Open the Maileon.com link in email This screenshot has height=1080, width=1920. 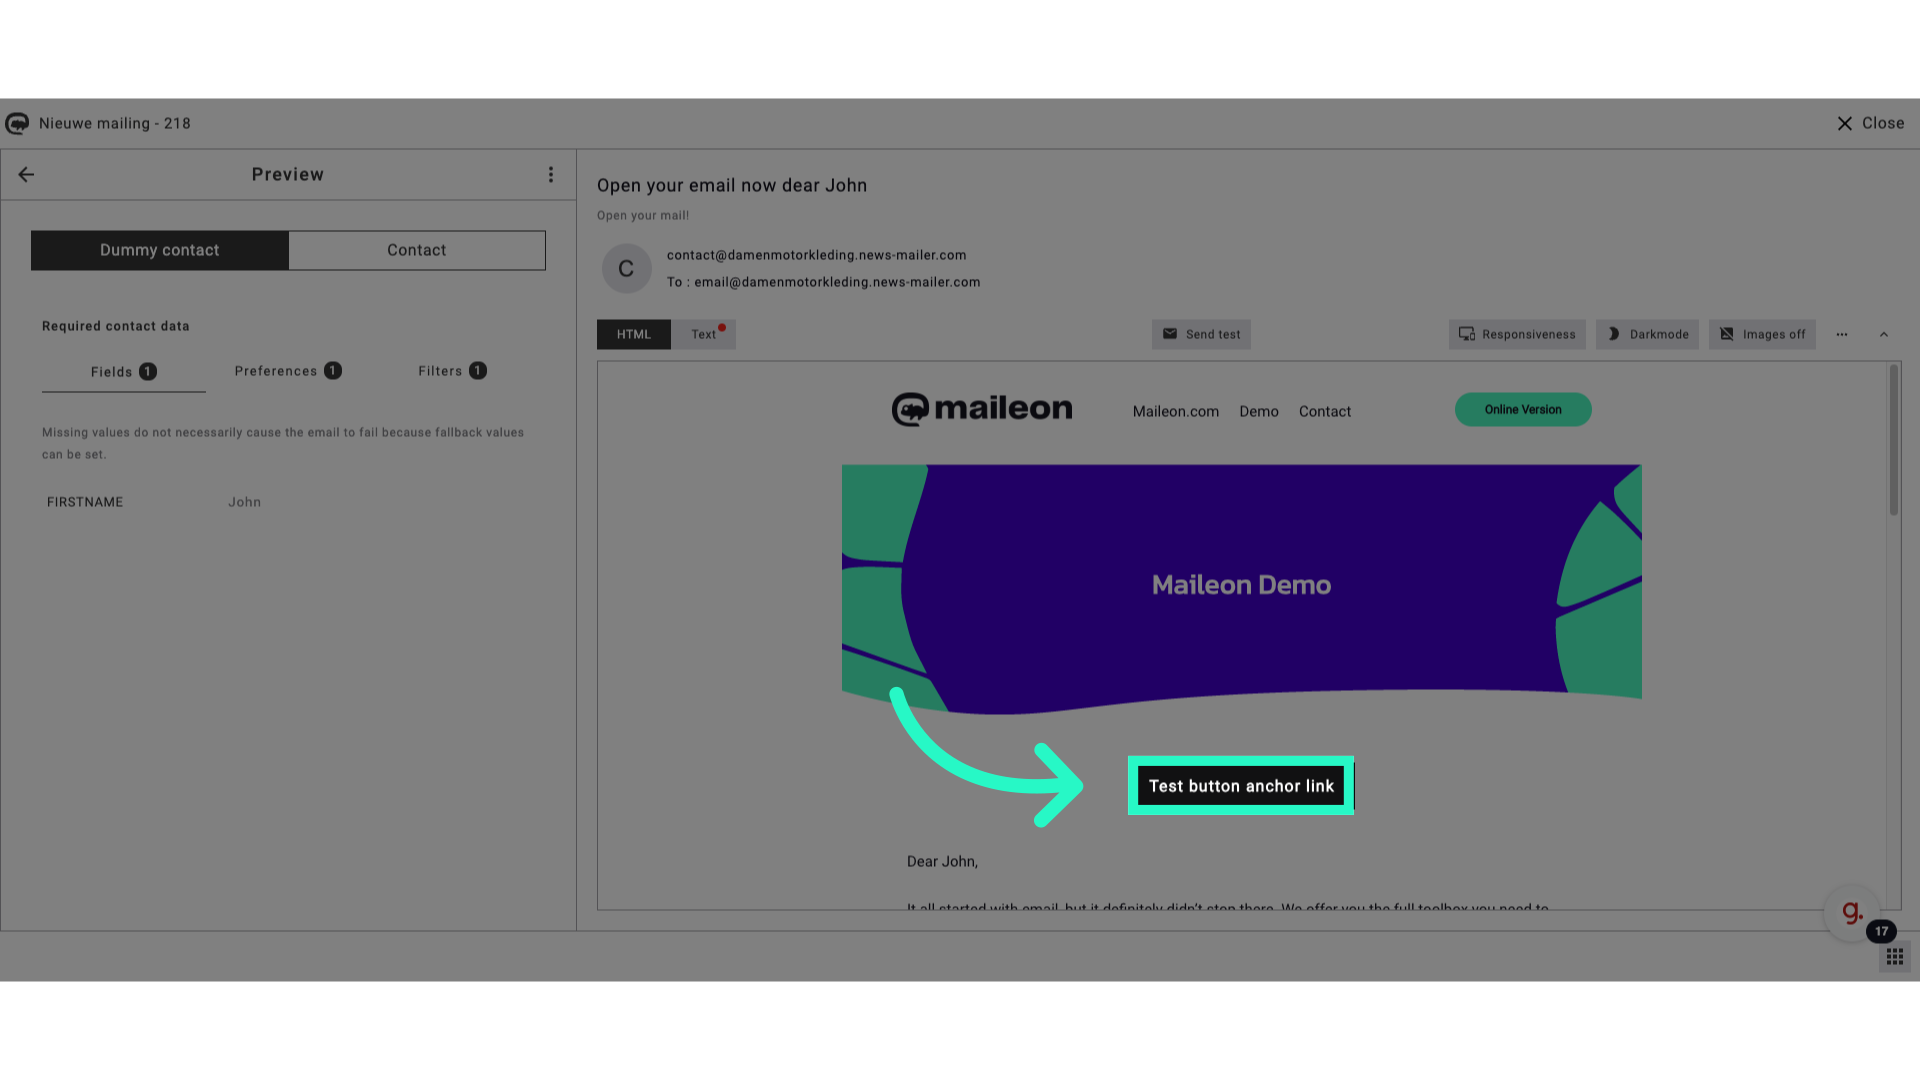click(1176, 411)
